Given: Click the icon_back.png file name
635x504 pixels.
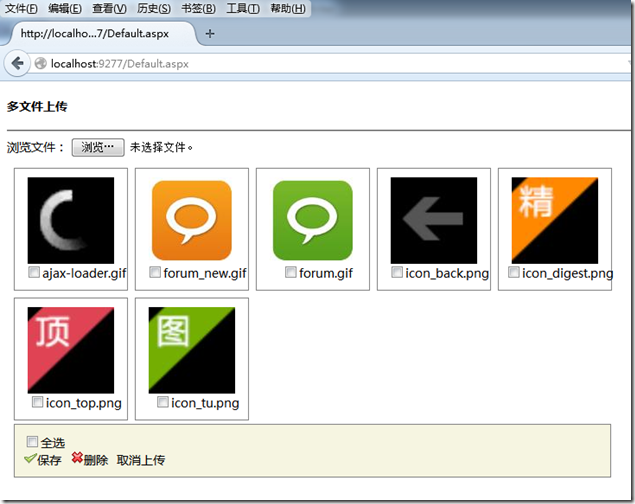Looking at the screenshot, I should pos(447,274).
